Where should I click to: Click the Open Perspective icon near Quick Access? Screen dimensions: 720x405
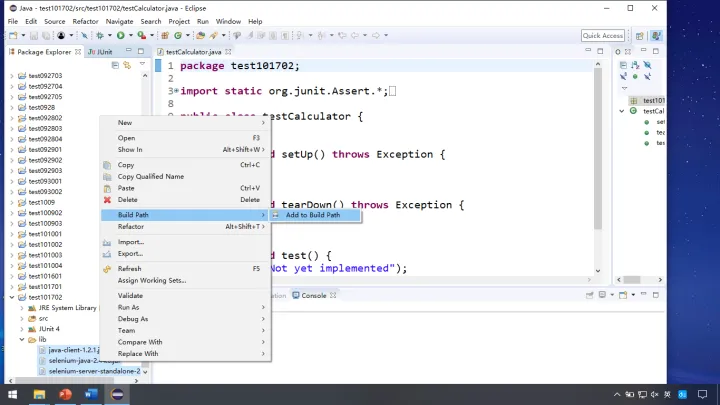point(640,36)
